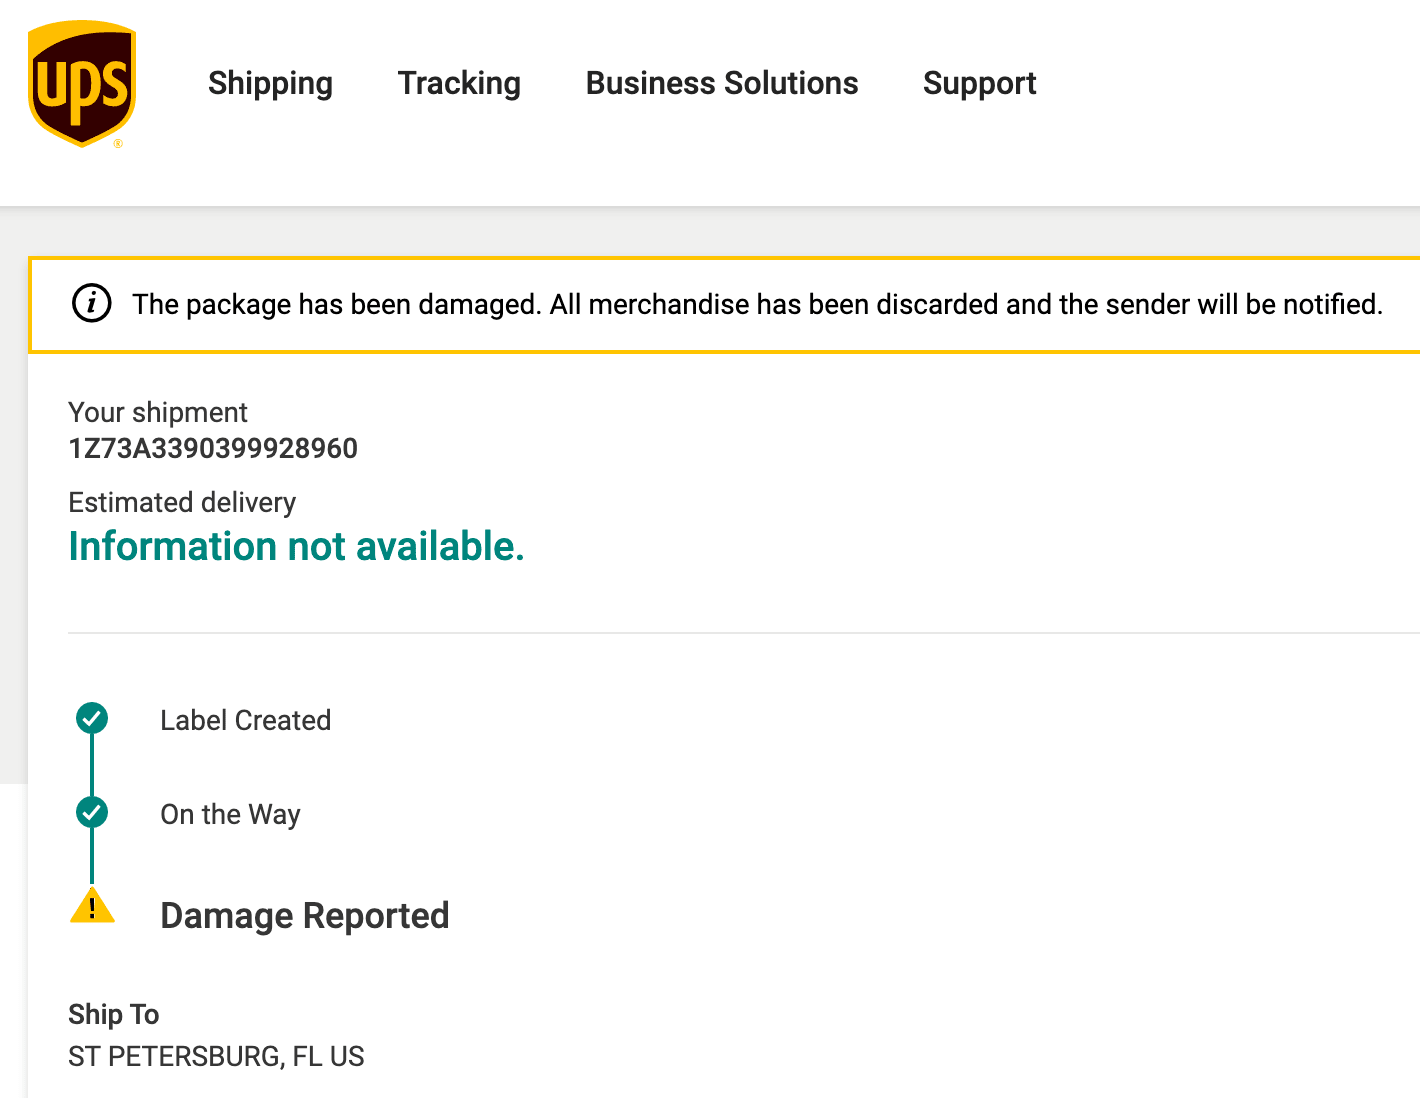This screenshot has width=1420, height=1098.
Task: Click the info icon in damage alert
Action: 92,303
